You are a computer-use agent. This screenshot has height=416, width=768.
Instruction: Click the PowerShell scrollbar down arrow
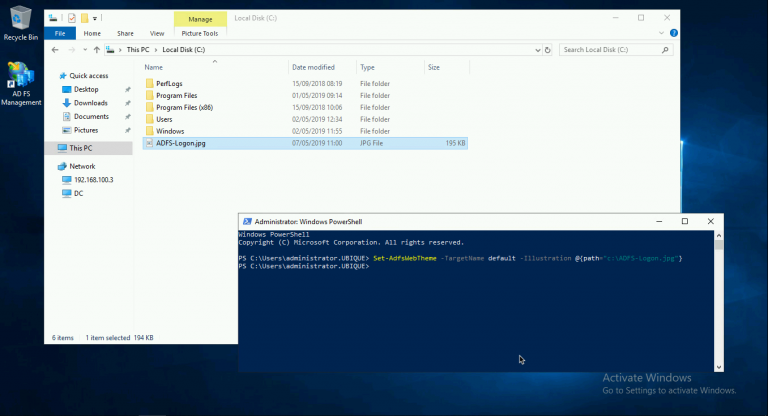[719, 367]
